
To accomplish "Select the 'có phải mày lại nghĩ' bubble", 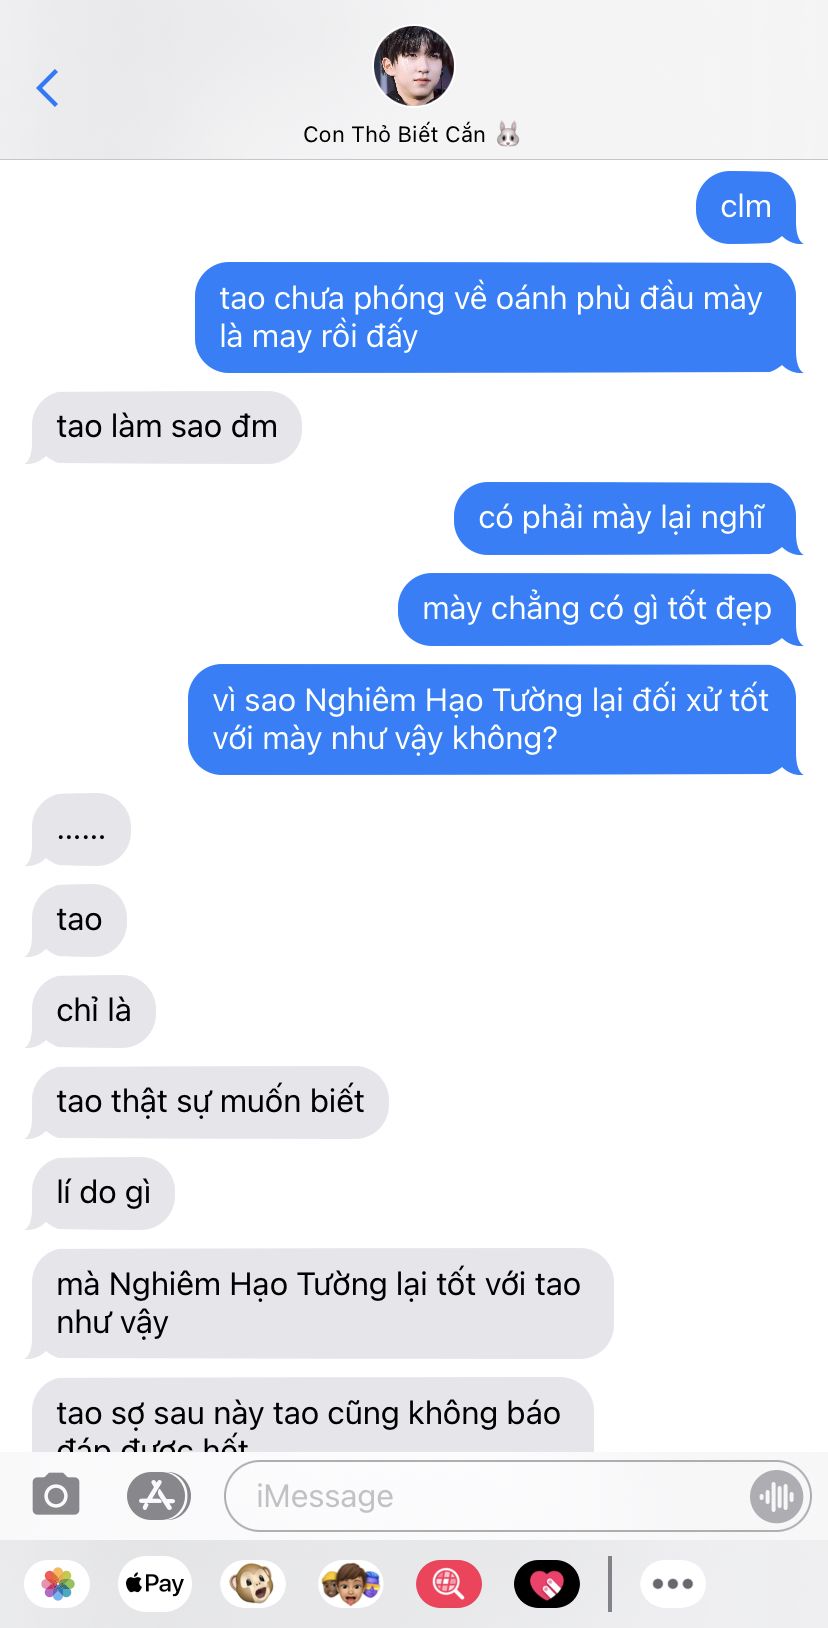I will [x=625, y=518].
